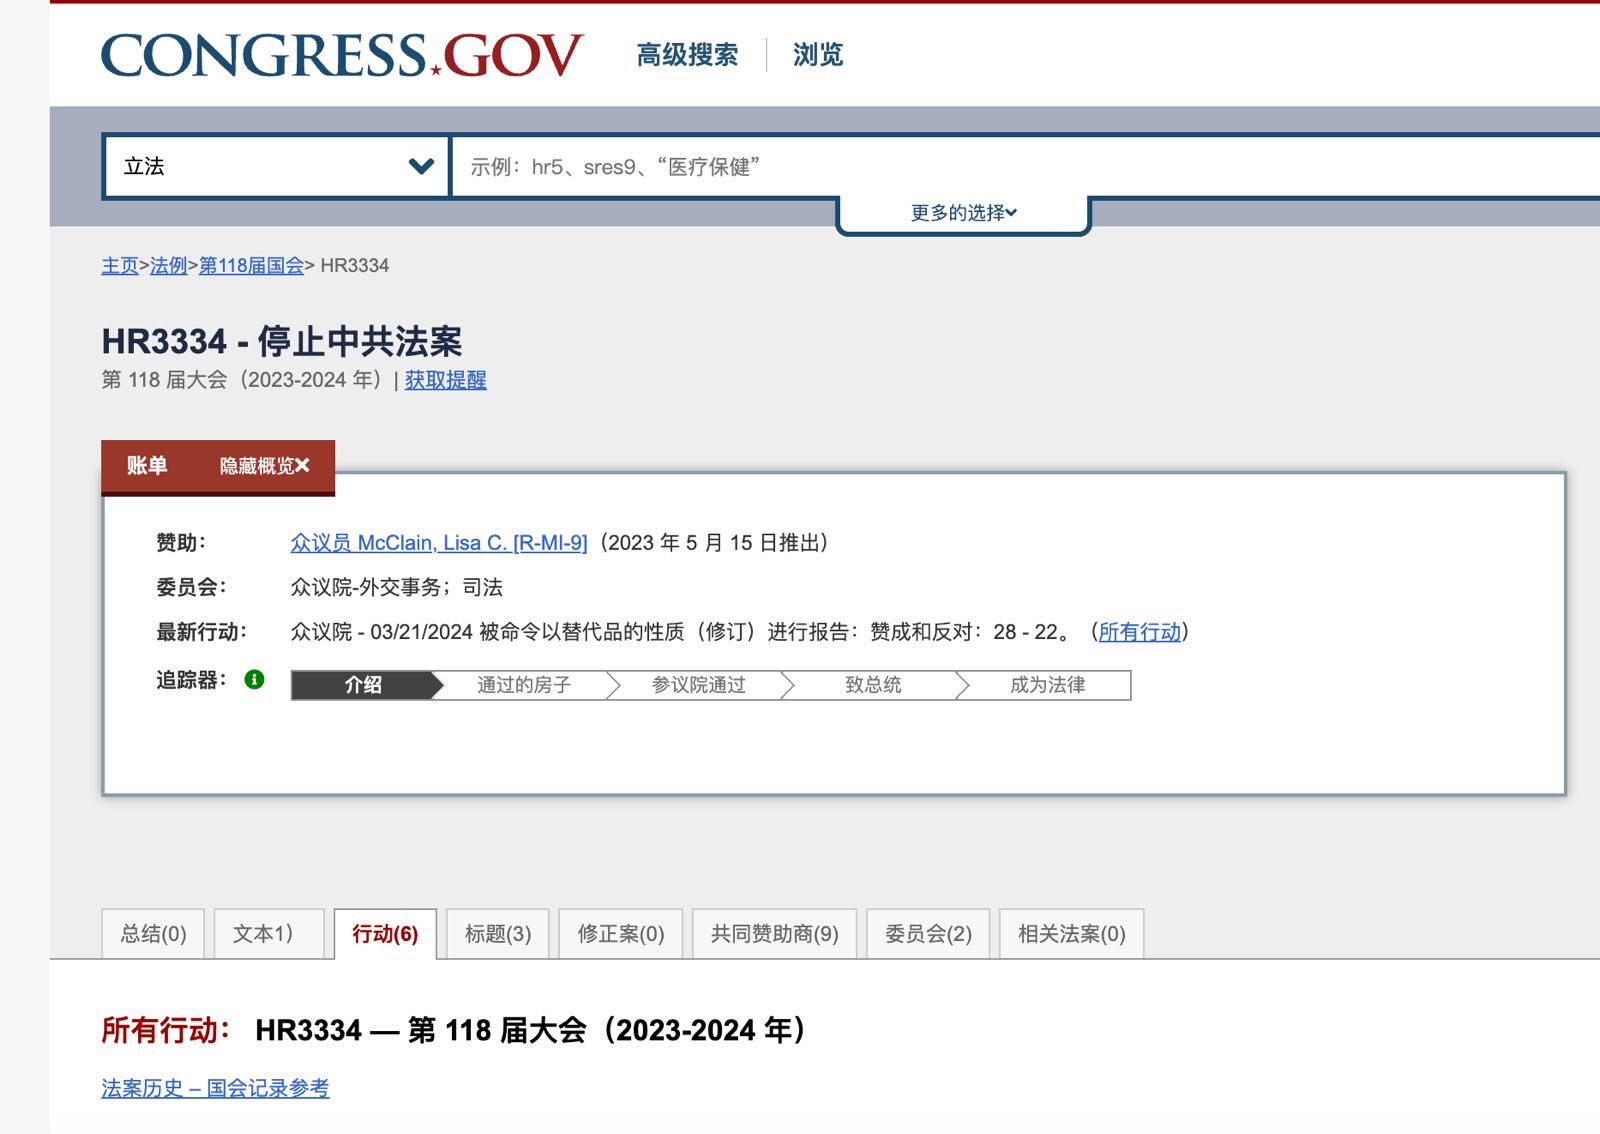1600x1134 pixels.
Task: Open the 立法 search scope dropdown
Action: pos(276,166)
